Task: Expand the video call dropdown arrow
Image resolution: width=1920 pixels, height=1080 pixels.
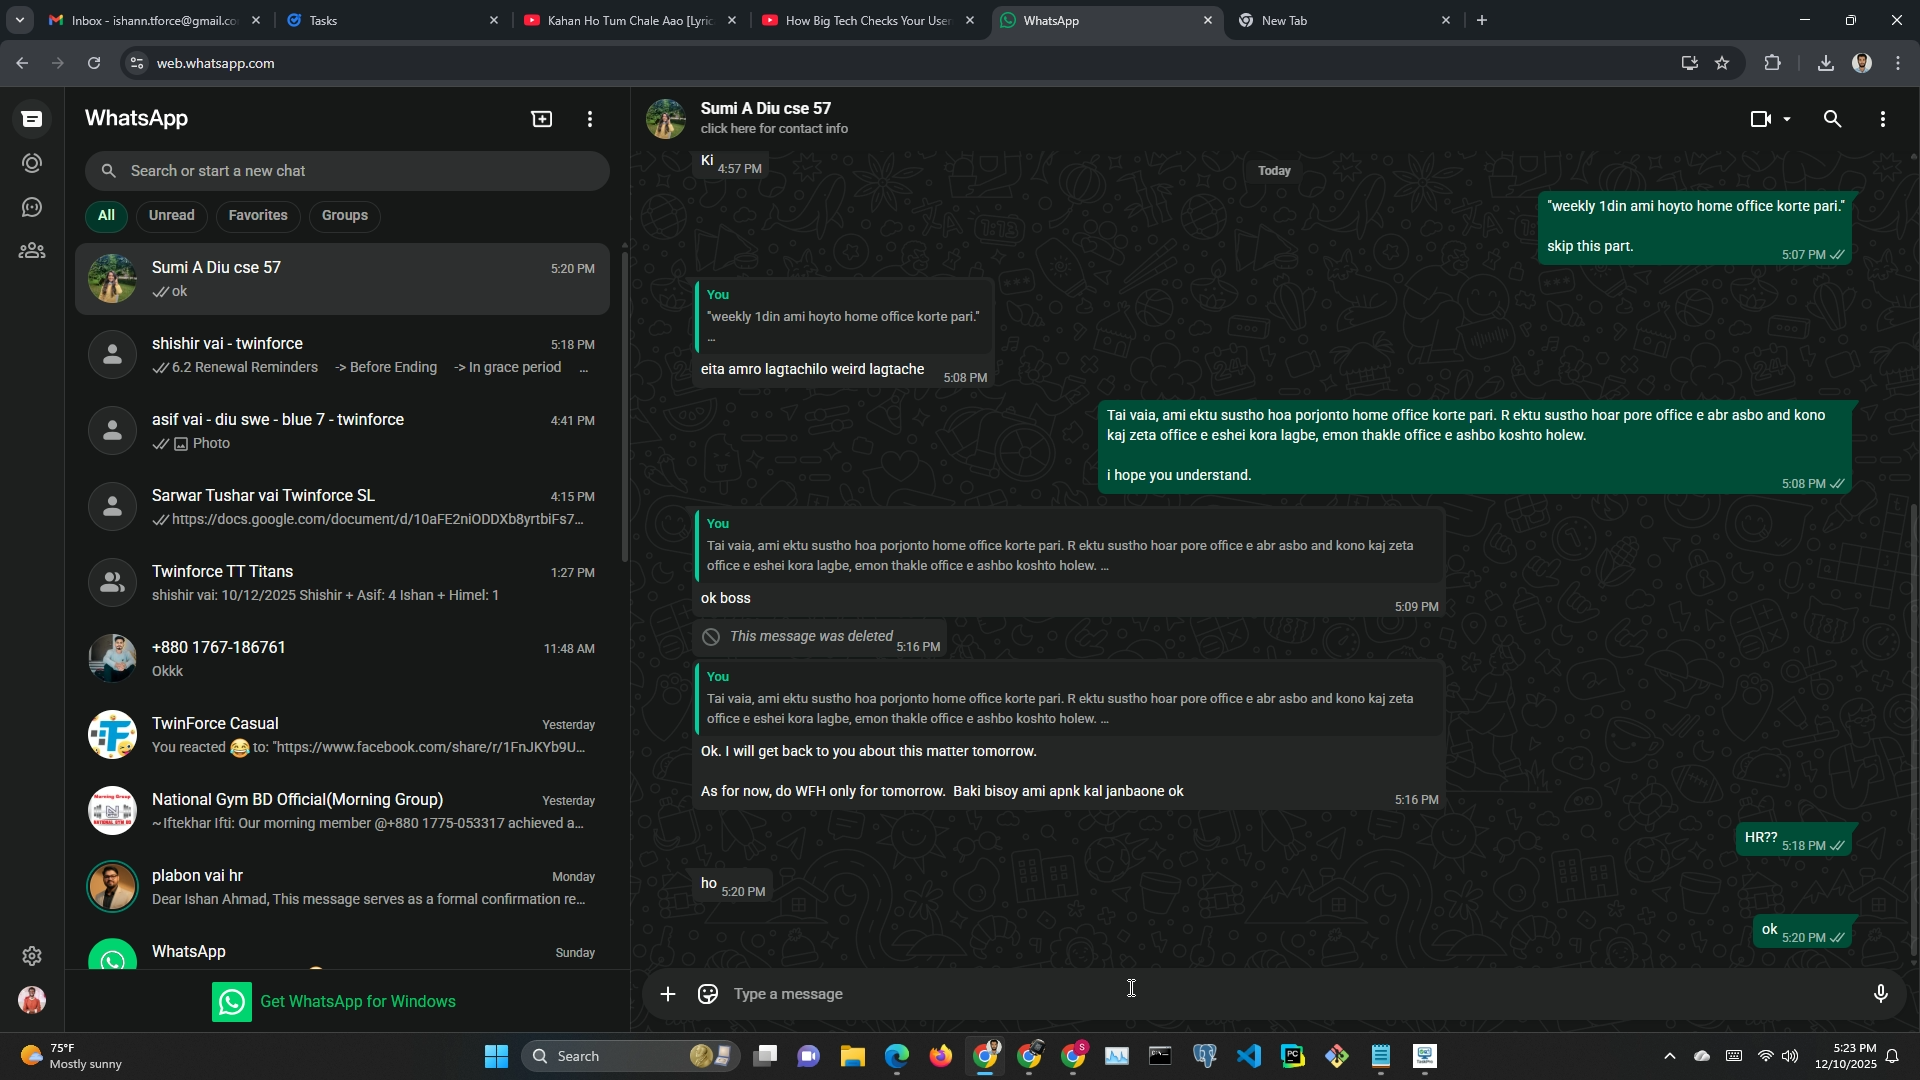Action: coord(1787,119)
